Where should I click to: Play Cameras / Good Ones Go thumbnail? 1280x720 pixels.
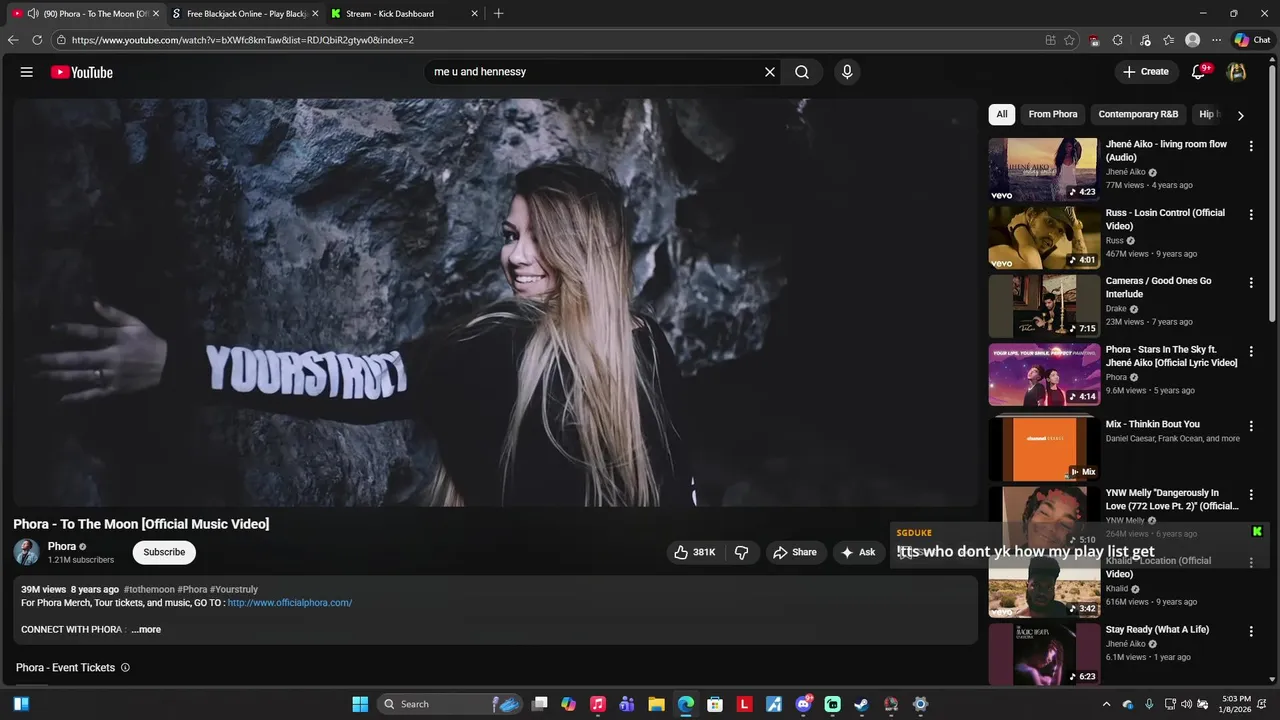[x=1044, y=306]
